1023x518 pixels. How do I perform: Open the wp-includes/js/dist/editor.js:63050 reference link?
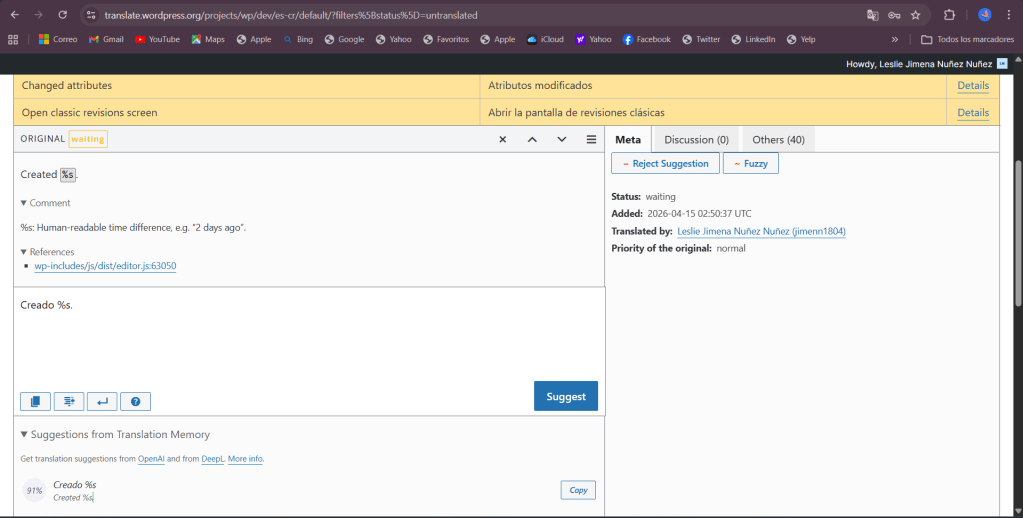pyautogui.click(x=105, y=266)
